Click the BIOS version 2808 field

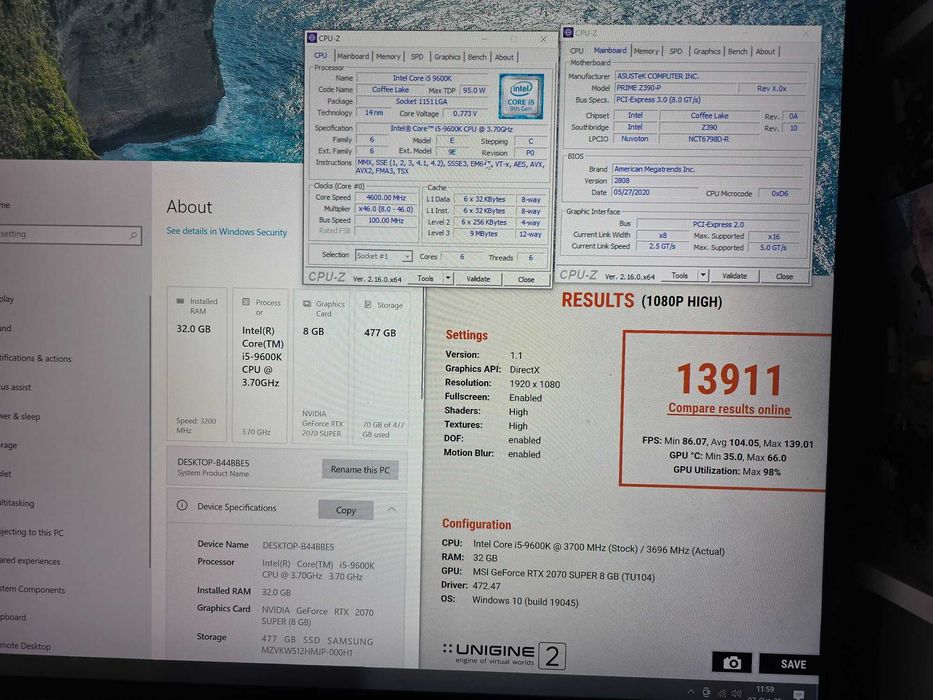click(x=707, y=180)
